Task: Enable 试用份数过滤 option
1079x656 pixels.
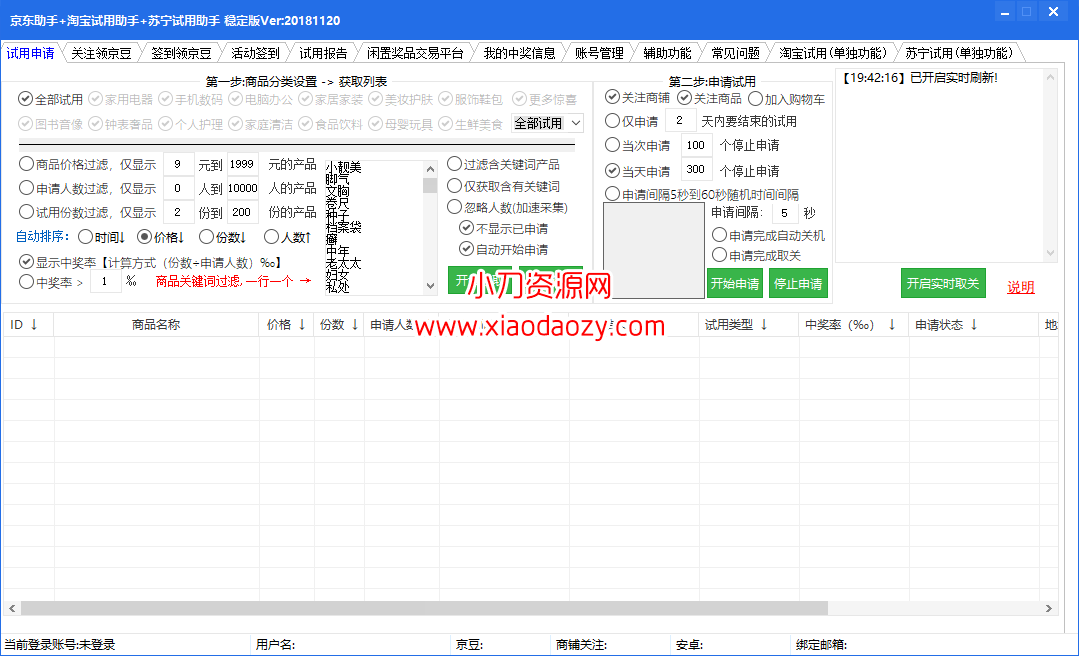Action: tap(87, 212)
